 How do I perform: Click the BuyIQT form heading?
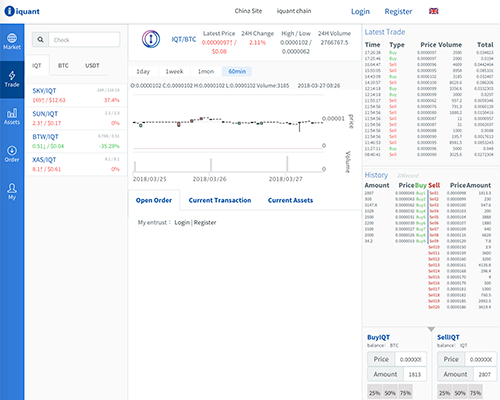(378, 337)
